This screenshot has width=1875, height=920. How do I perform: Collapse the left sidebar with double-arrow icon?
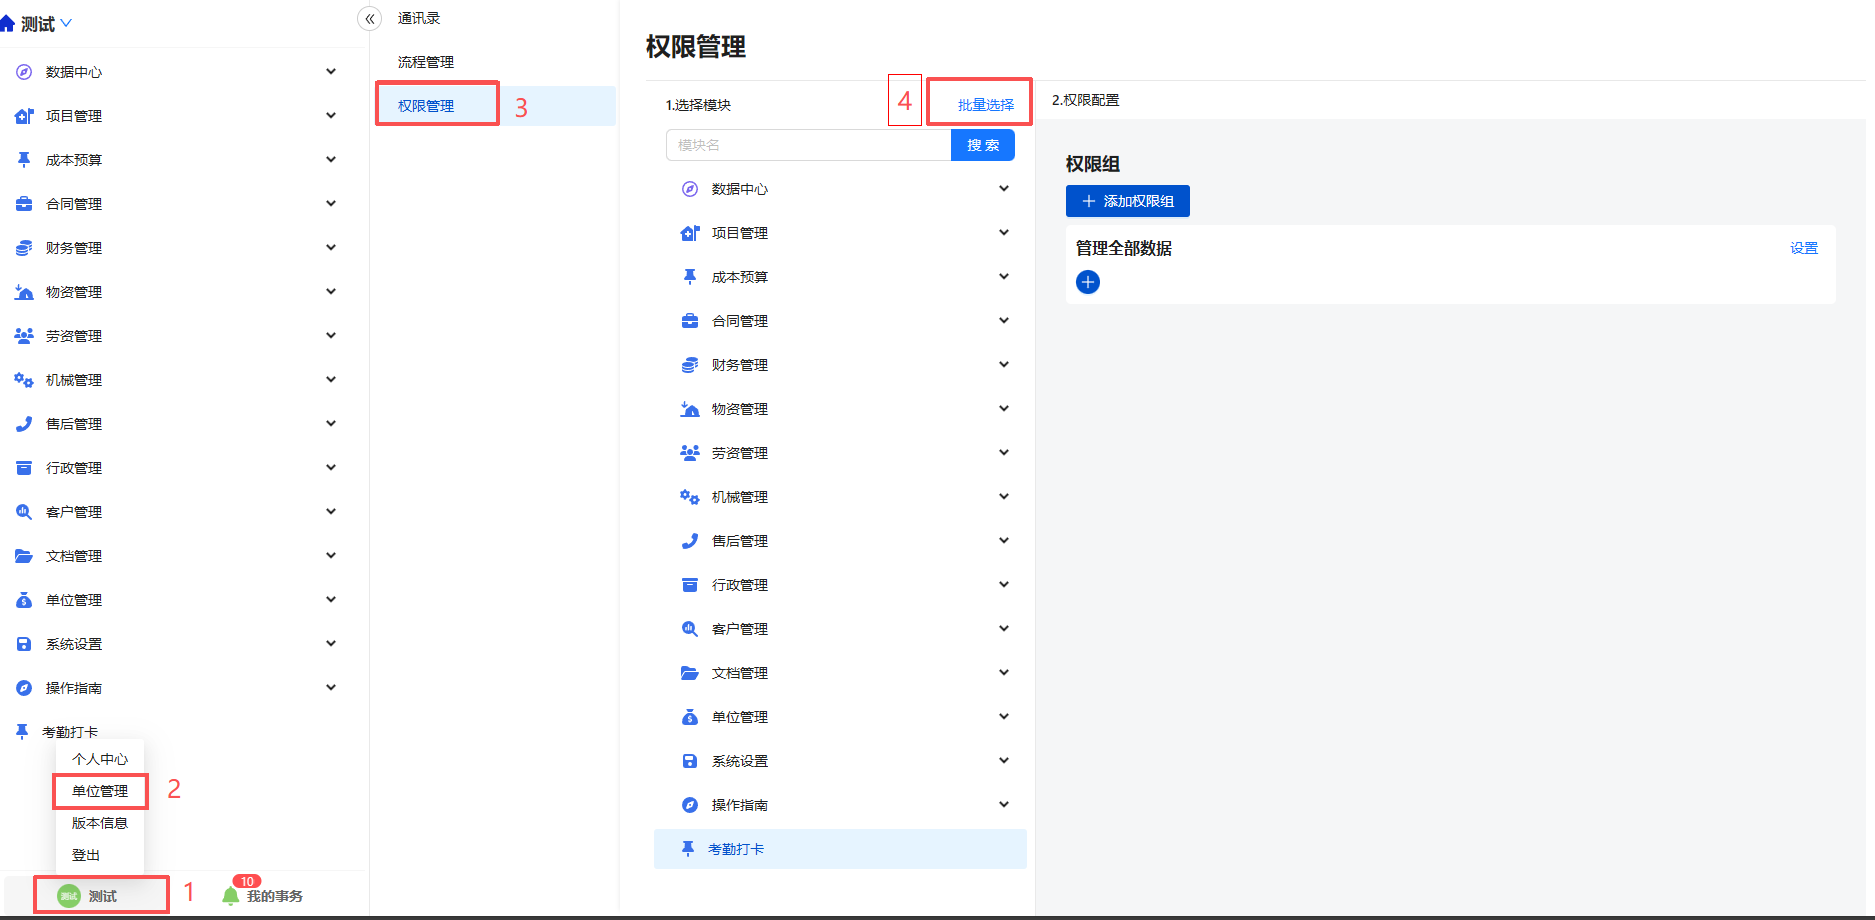(369, 18)
